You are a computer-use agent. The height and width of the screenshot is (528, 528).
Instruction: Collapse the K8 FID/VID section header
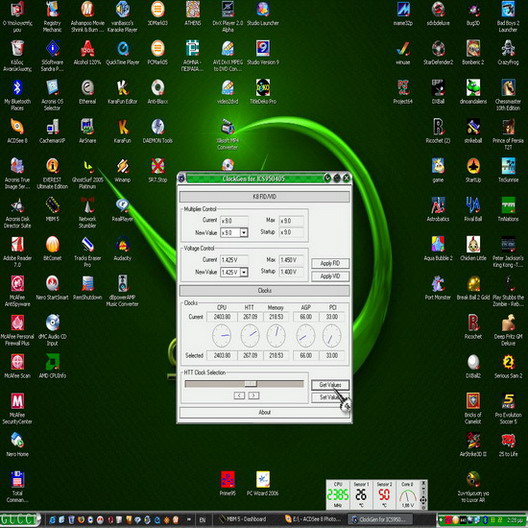(264, 197)
